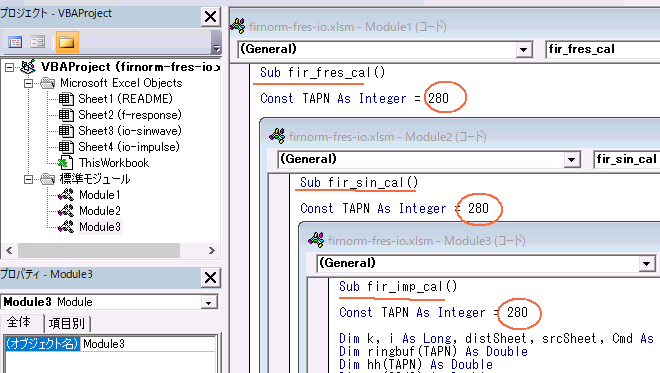Switch to the 全体 properties tab

(19, 322)
